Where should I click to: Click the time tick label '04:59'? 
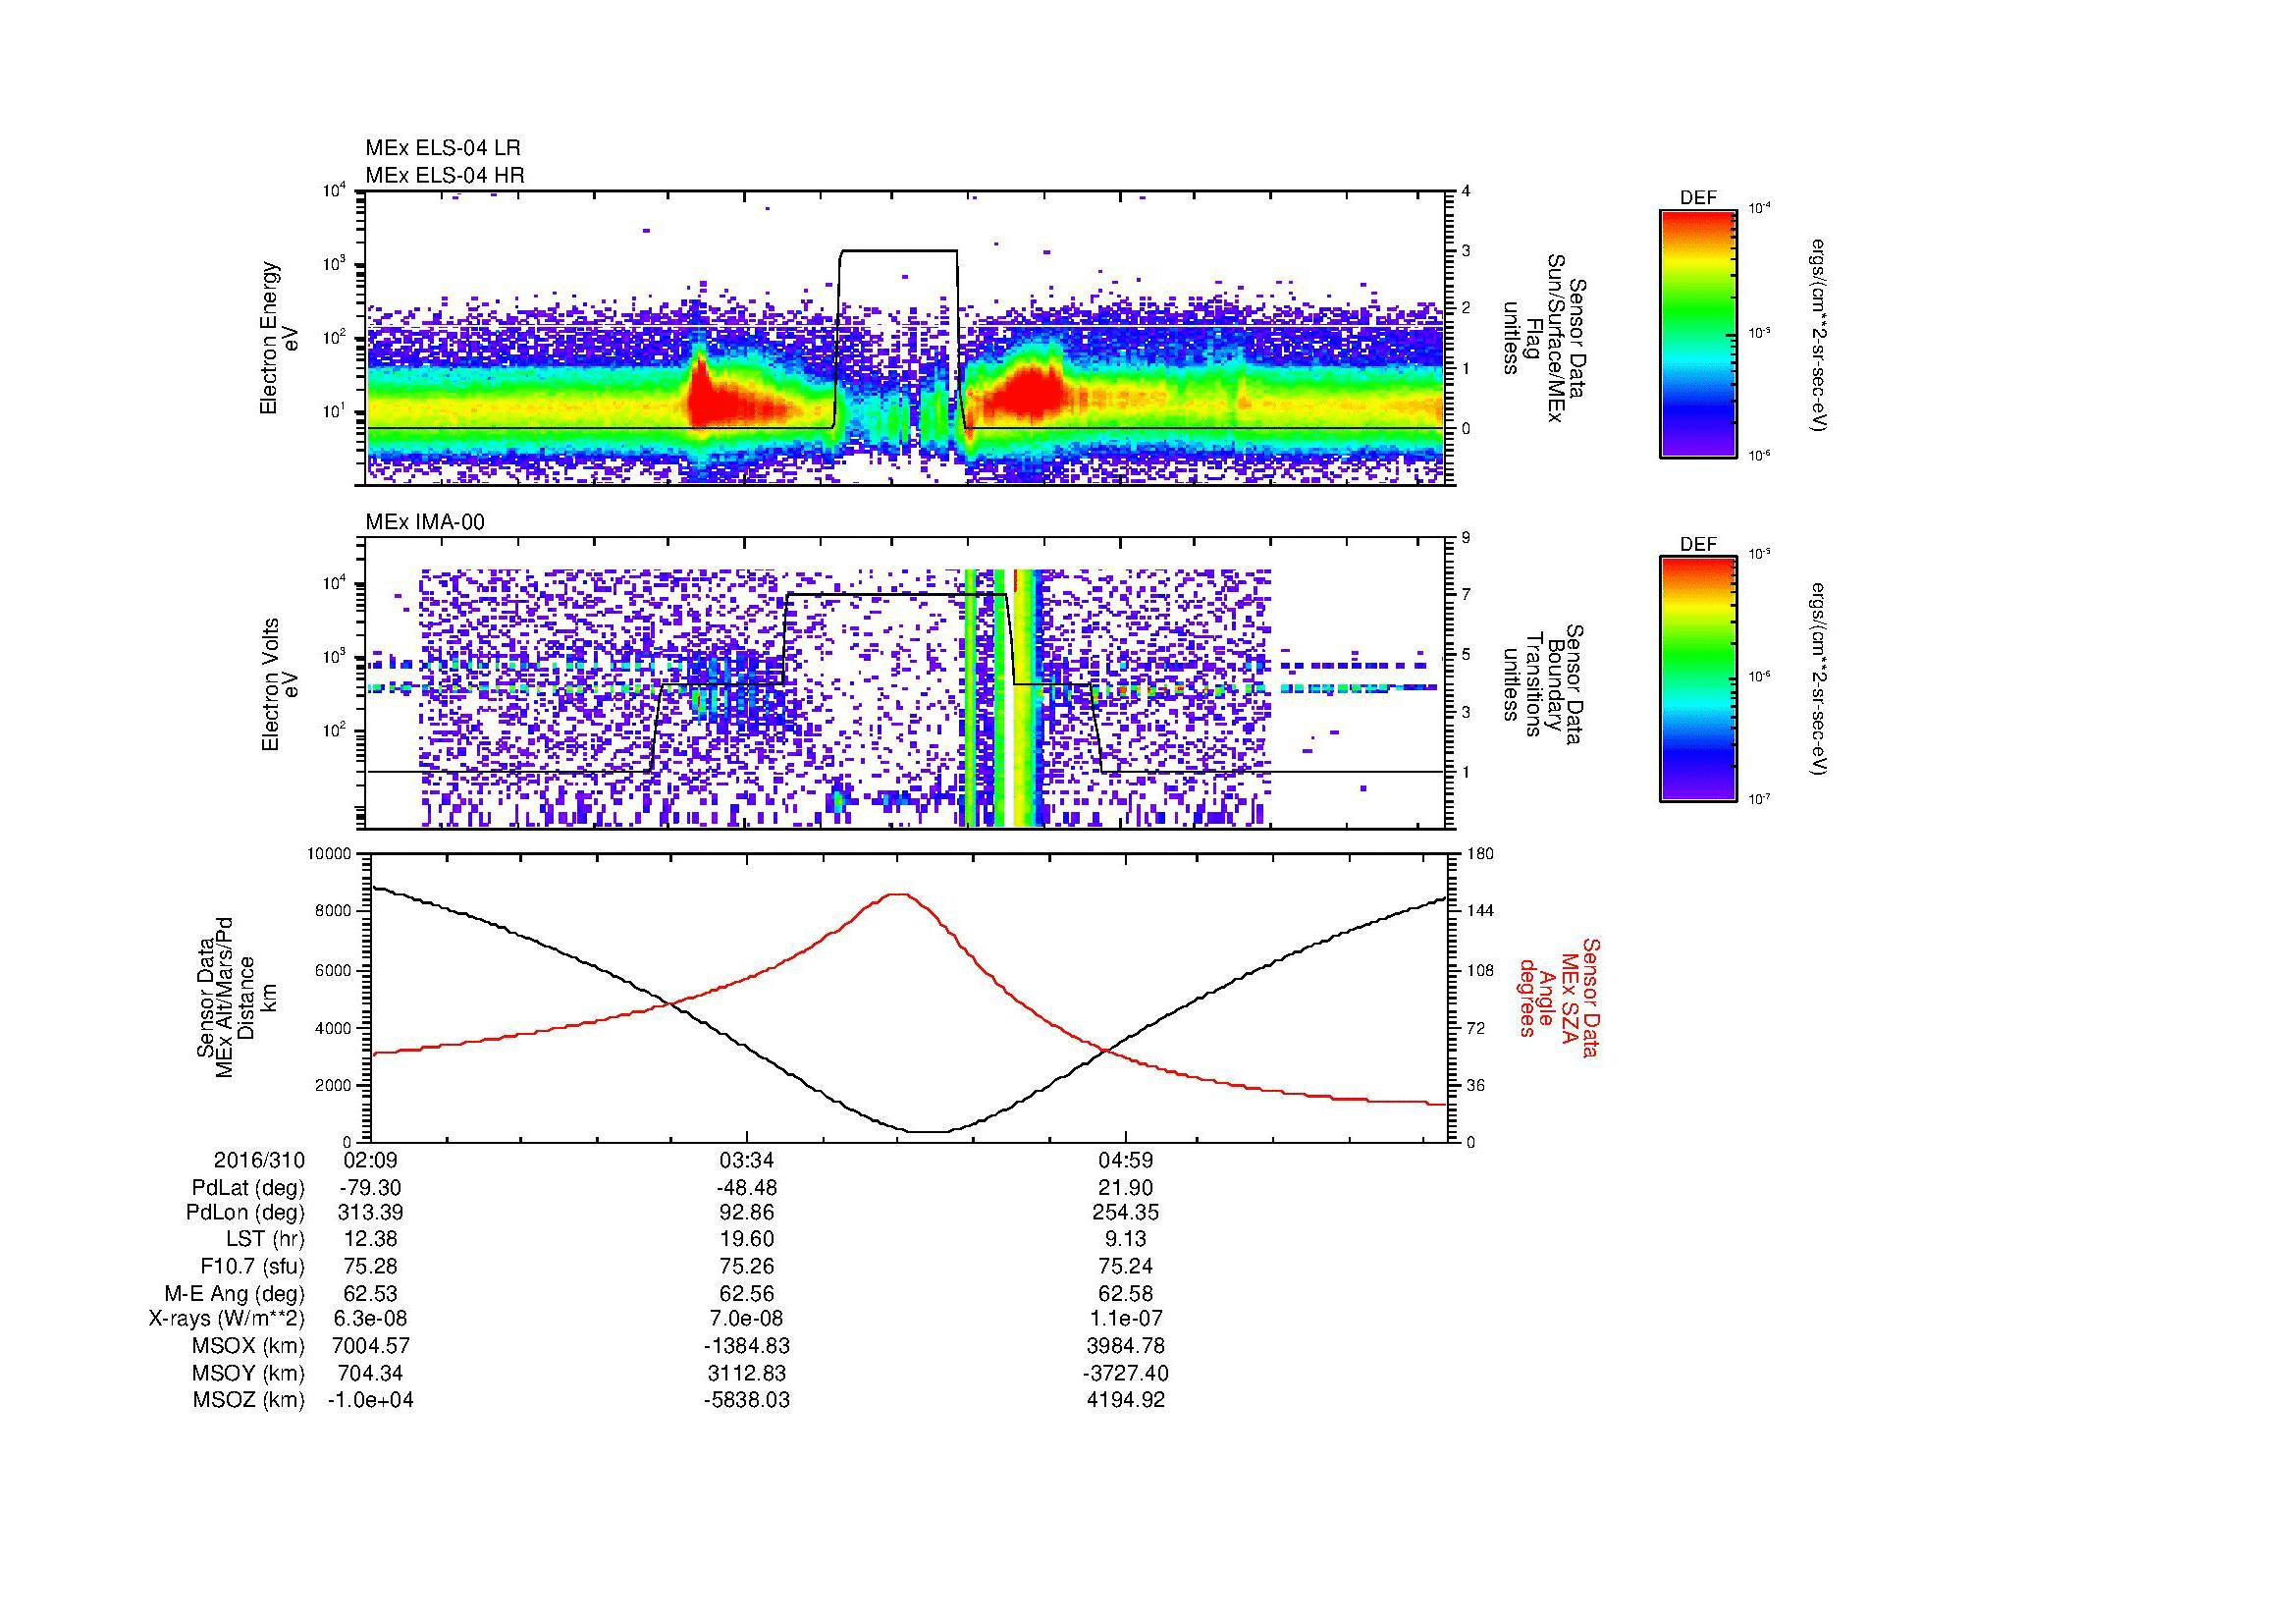coord(1126,1160)
